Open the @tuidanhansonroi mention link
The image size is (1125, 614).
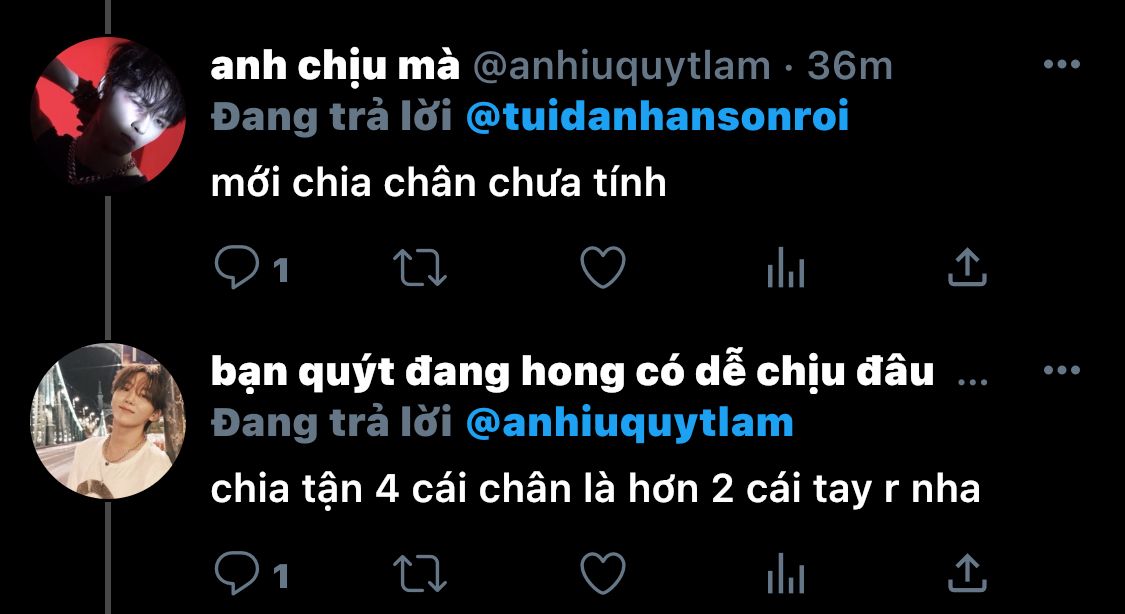(657, 117)
